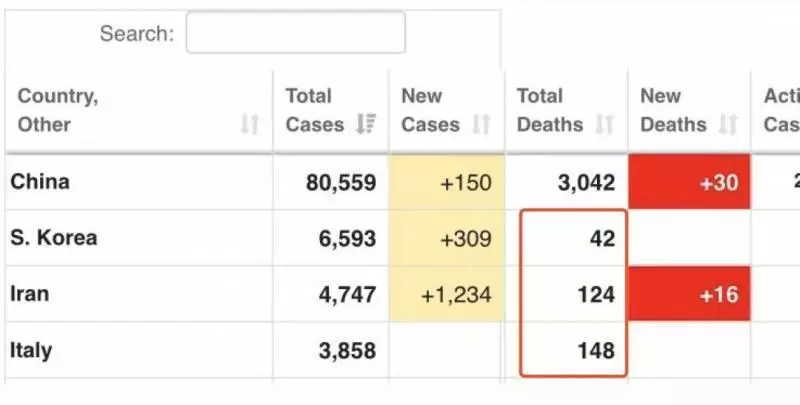Select China total cases 80,559 cell
The image size is (800, 405).
pyautogui.click(x=331, y=182)
